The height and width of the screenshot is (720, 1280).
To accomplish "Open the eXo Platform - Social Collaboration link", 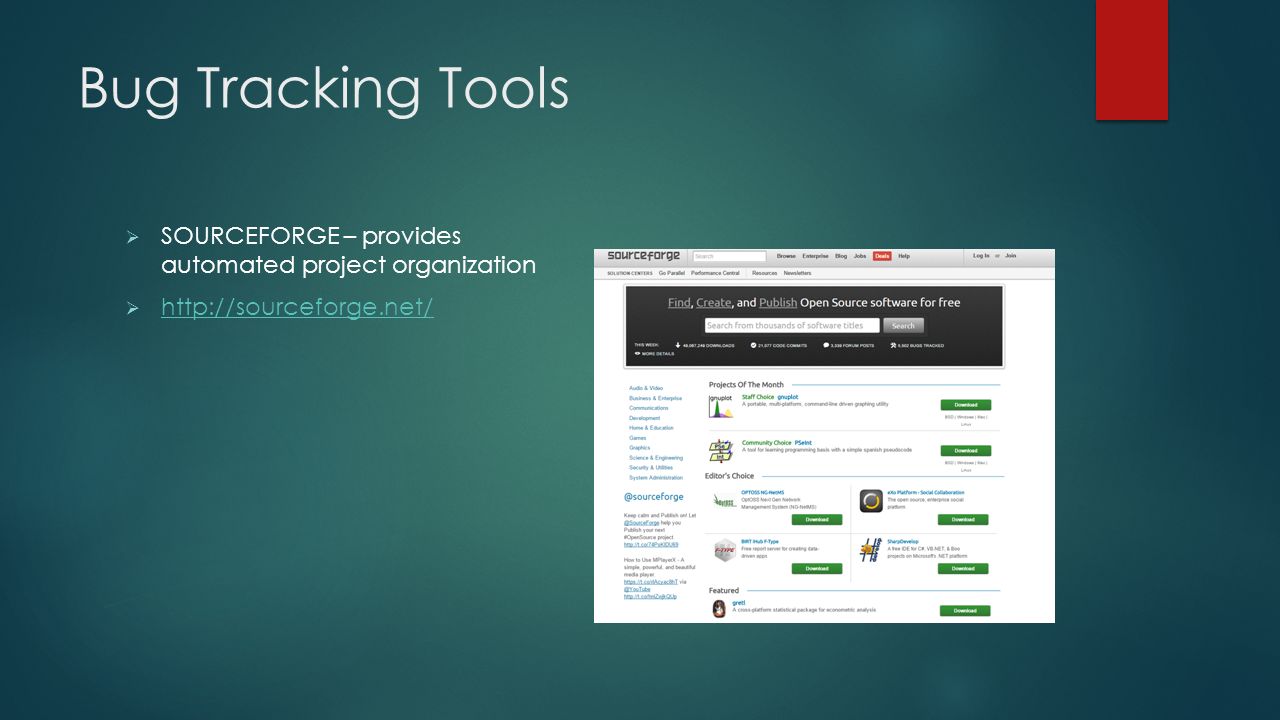I will 926,492.
